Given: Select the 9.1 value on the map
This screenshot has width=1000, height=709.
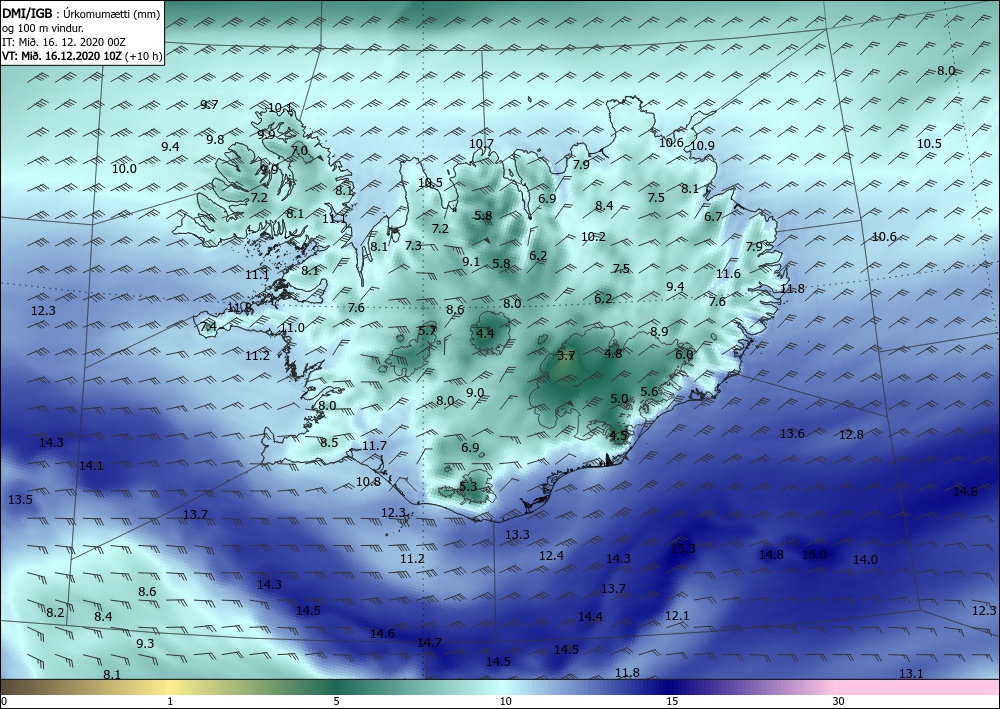Looking at the screenshot, I should [x=471, y=261].
